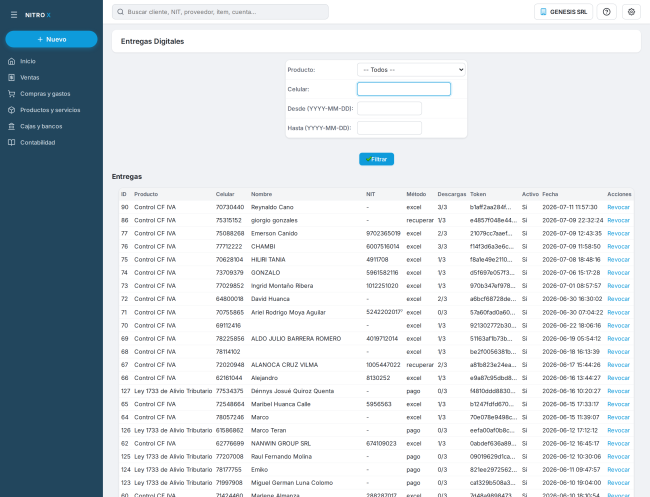Revoke entry for Raul Fernando Molina
The image size is (650, 497).
click(x=618, y=457)
